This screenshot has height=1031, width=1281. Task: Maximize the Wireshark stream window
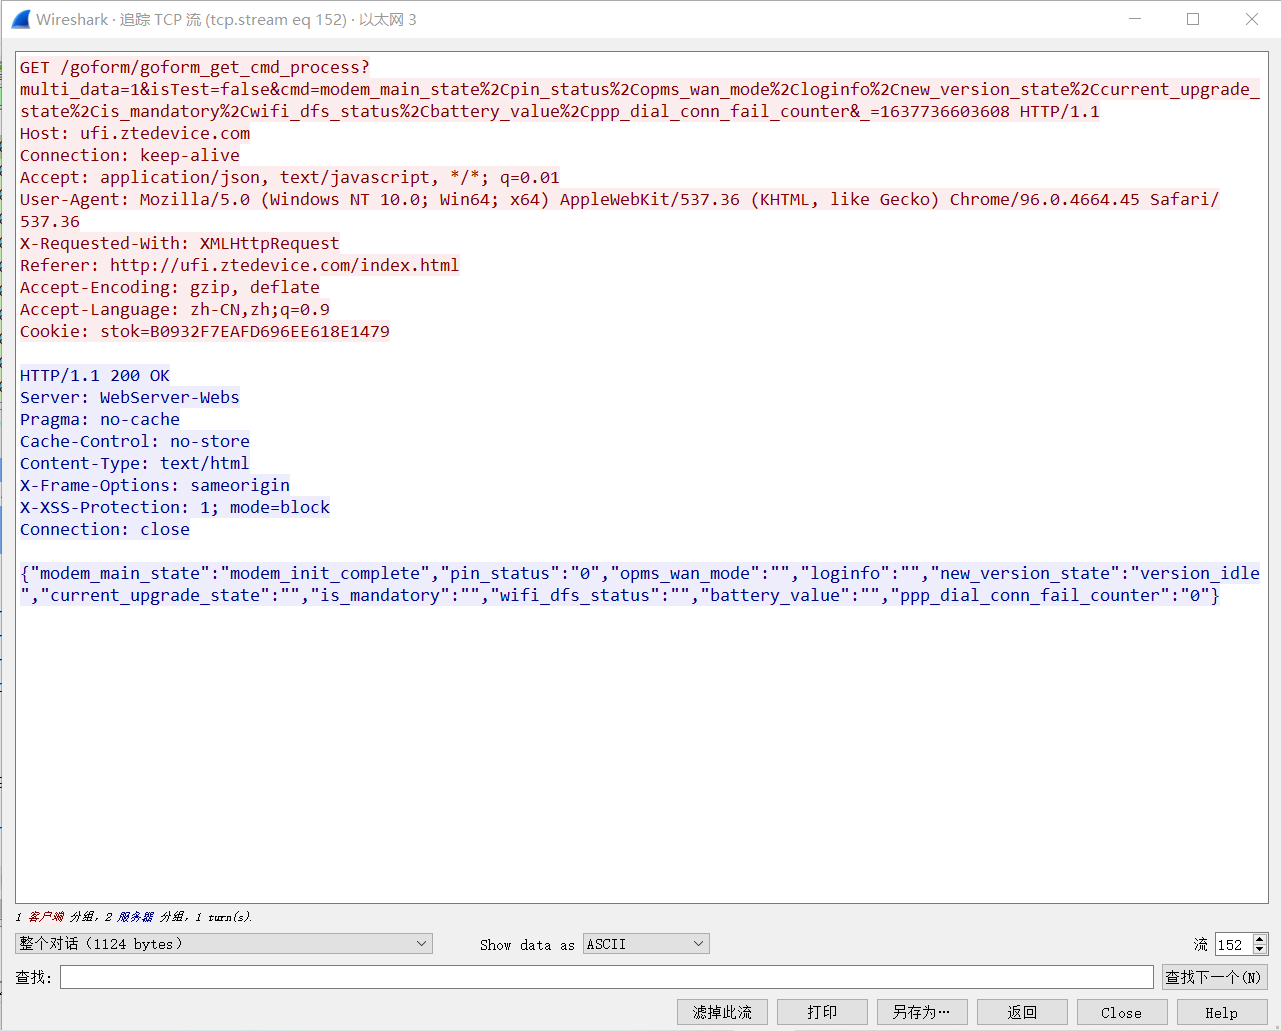pyautogui.click(x=1193, y=19)
